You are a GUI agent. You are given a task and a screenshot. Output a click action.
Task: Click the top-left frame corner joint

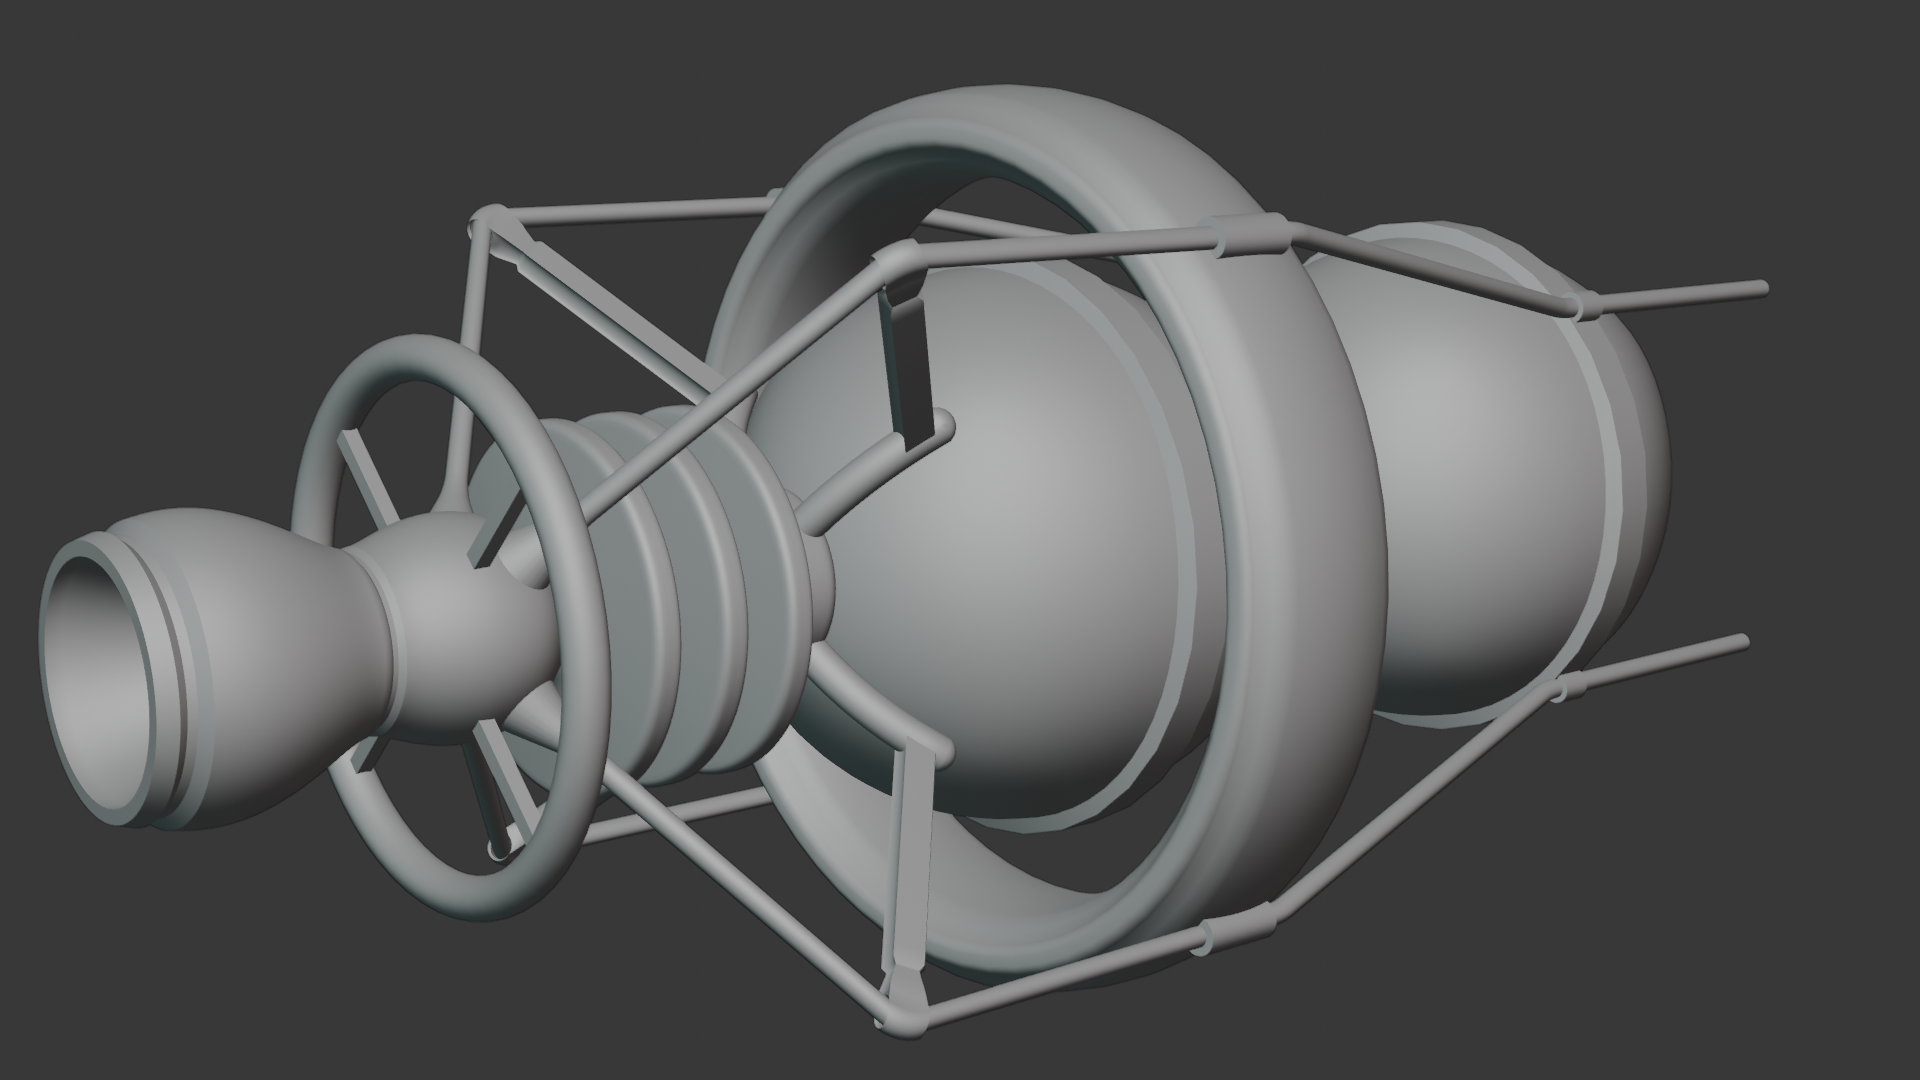click(490, 220)
